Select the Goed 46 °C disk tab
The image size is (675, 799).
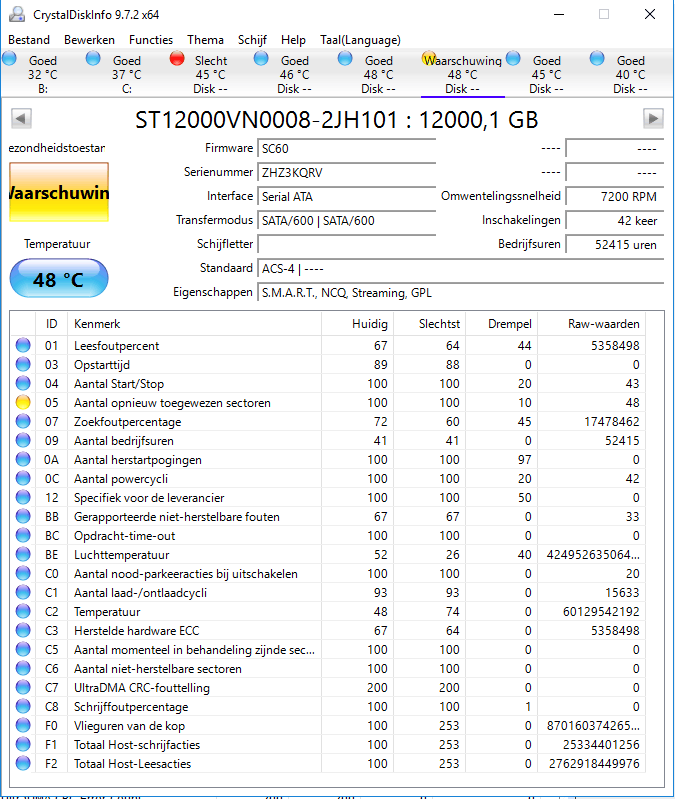point(294,74)
